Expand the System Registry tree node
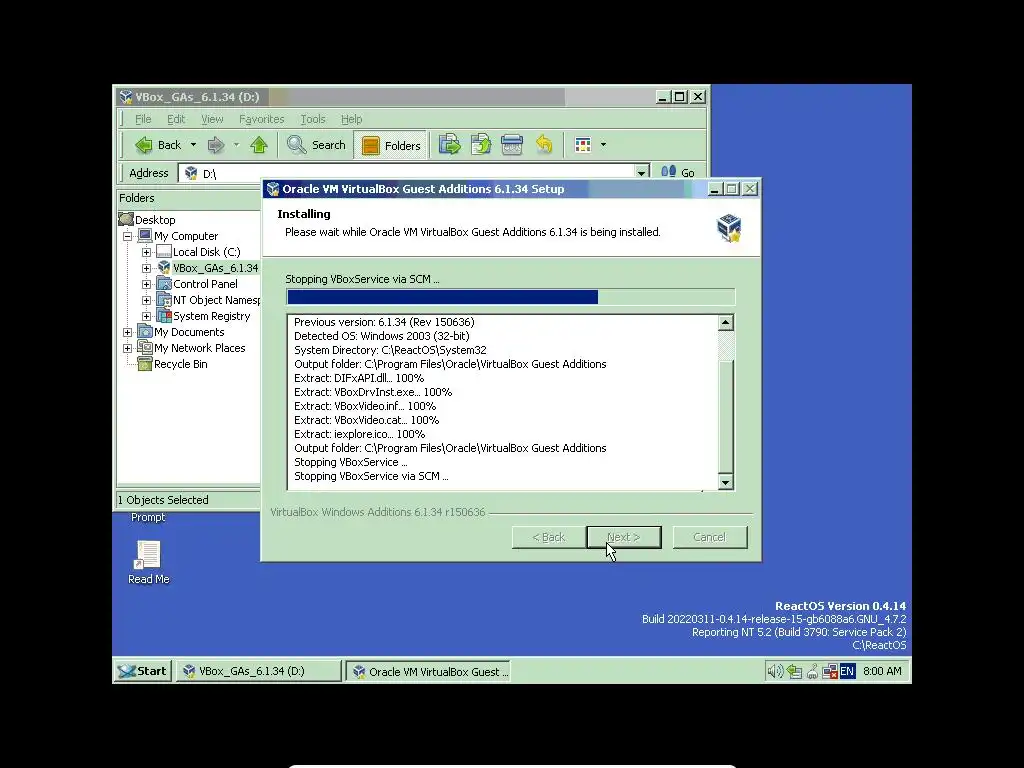The width and height of the screenshot is (1024, 768). point(146,316)
